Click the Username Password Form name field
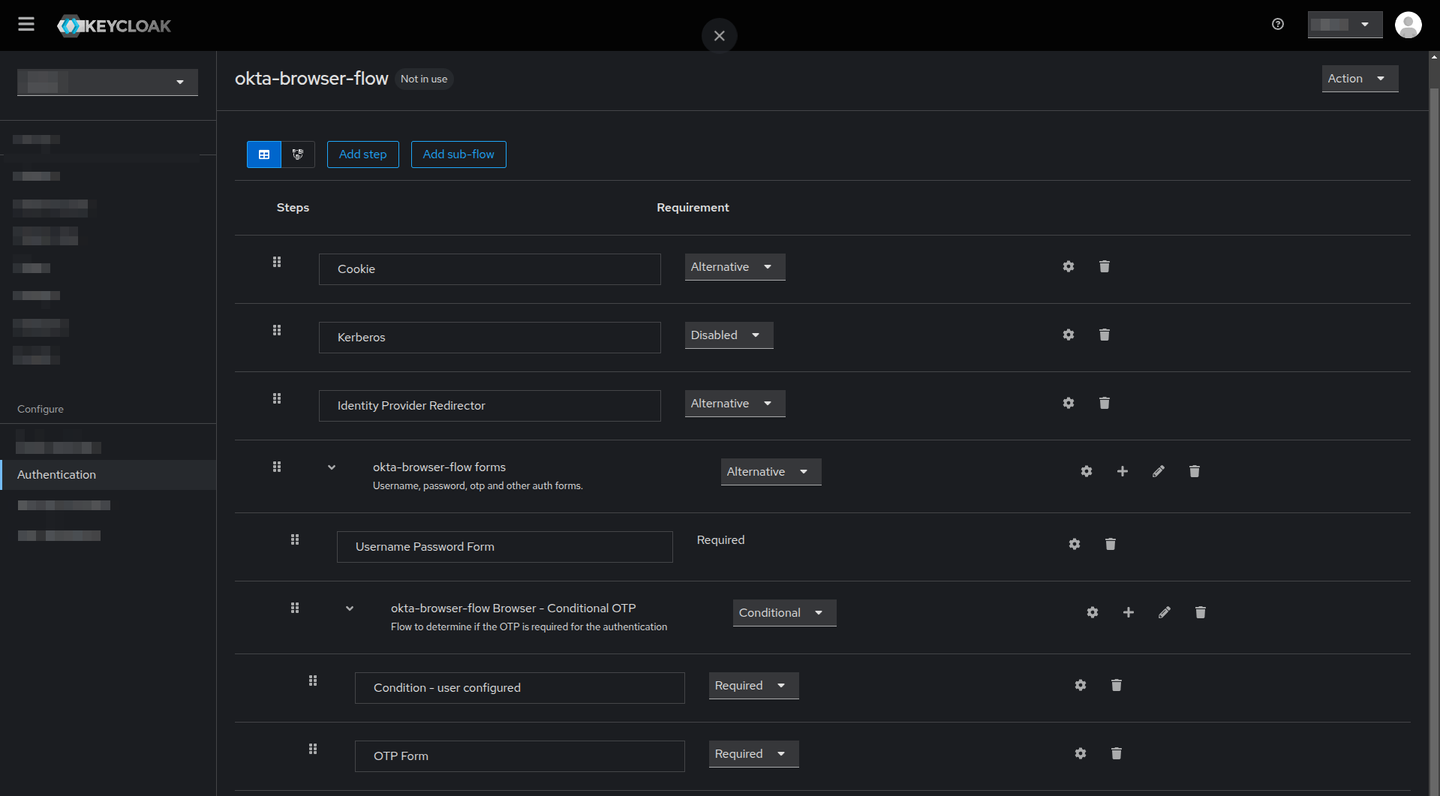Image resolution: width=1440 pixels, height=796 pixels. click(x=504, y=546)
